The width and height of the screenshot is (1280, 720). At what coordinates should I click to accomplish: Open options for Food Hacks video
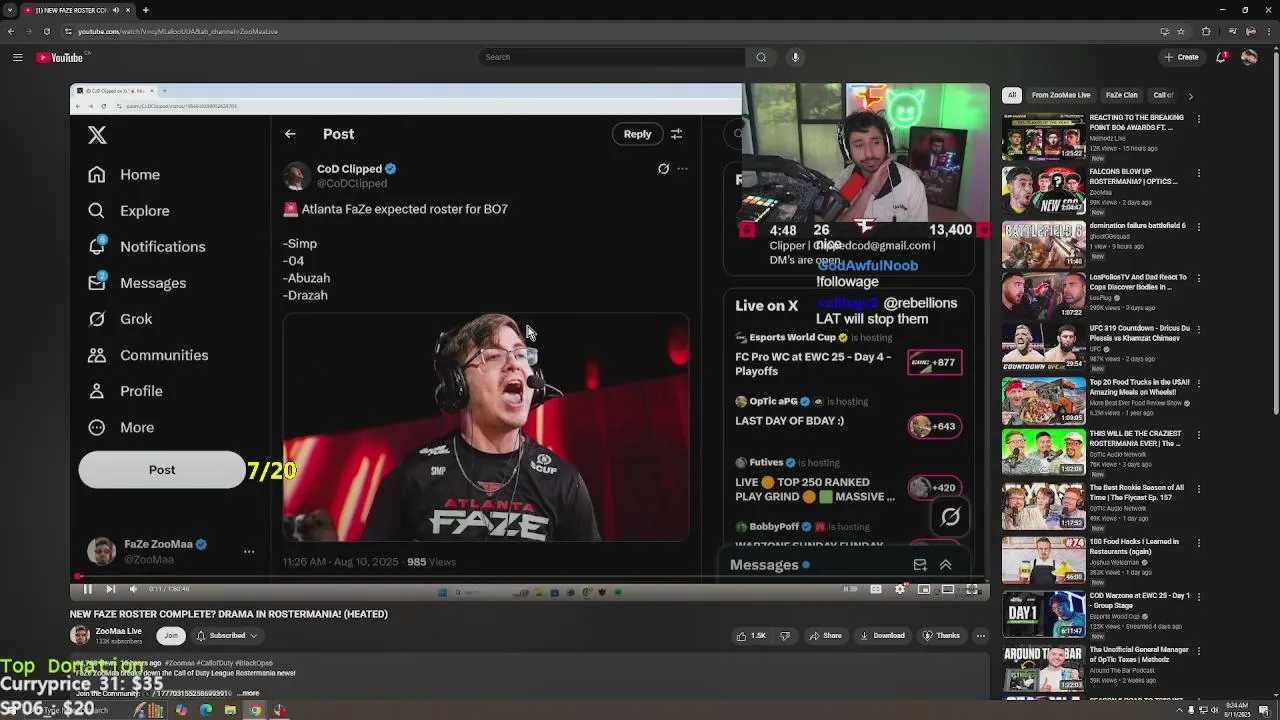(x=1198, y=543)
